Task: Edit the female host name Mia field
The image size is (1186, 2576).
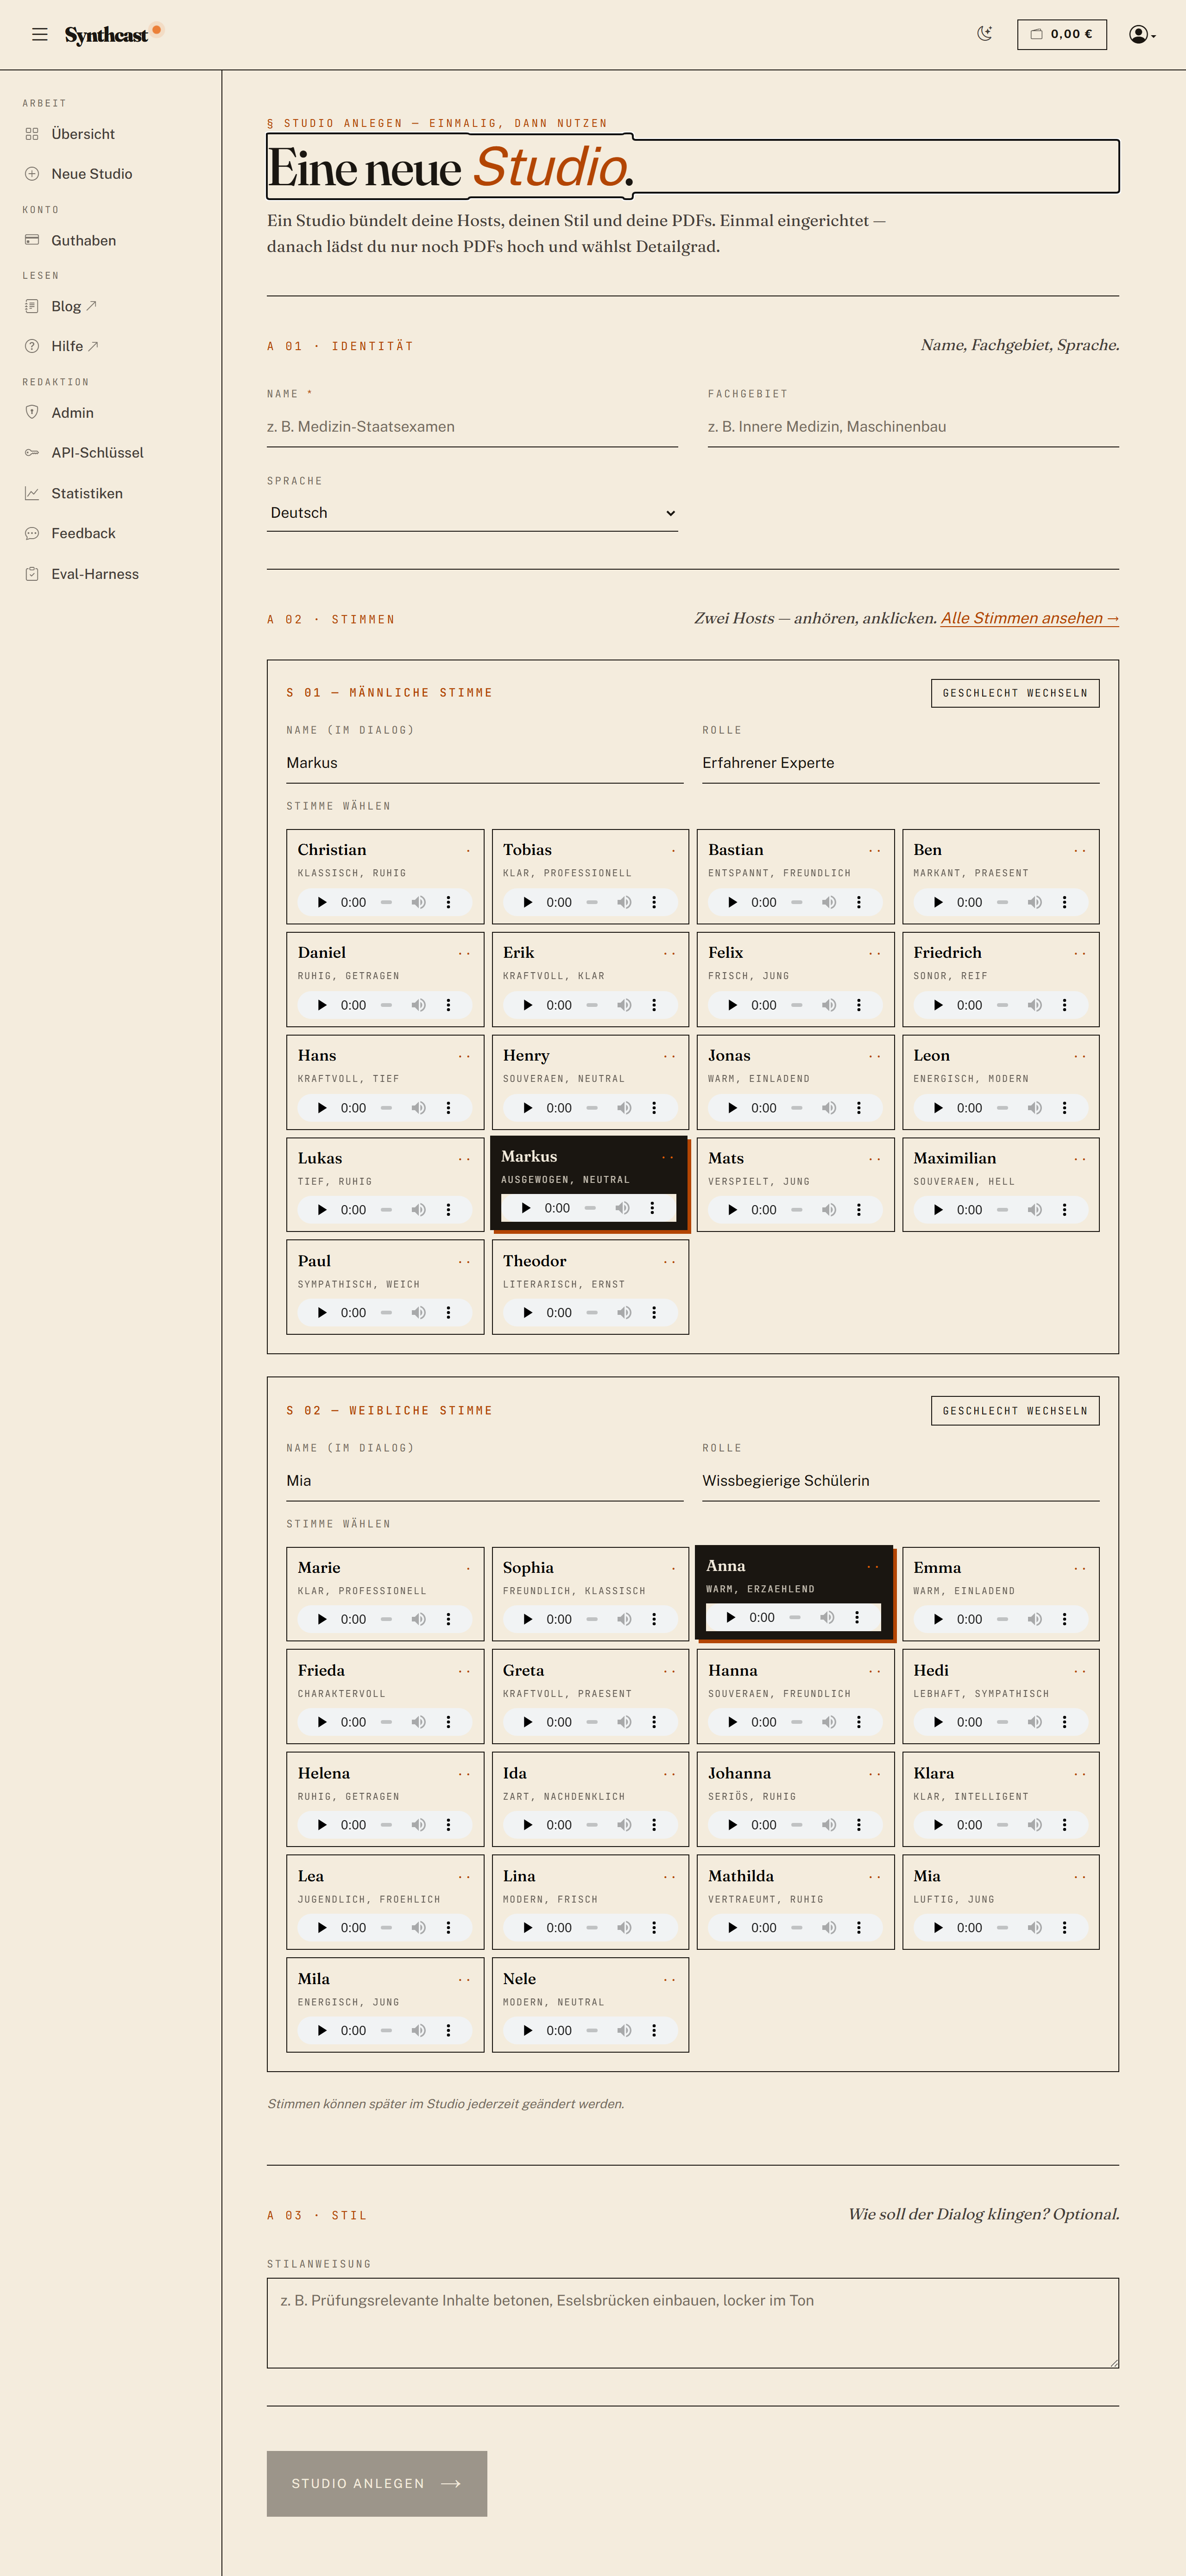Action: (485, 1481)
